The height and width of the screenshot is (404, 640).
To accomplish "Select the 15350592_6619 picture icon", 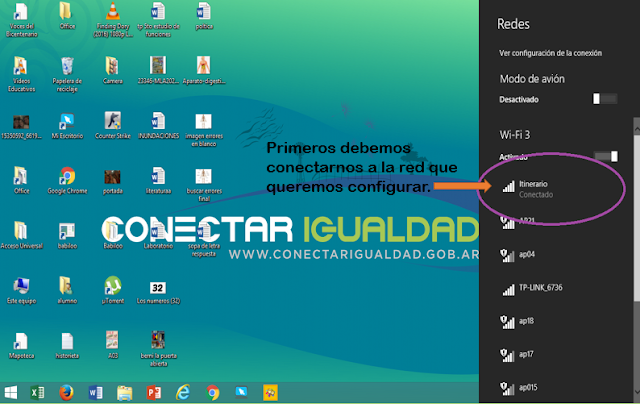I will (x=21, y=126).
